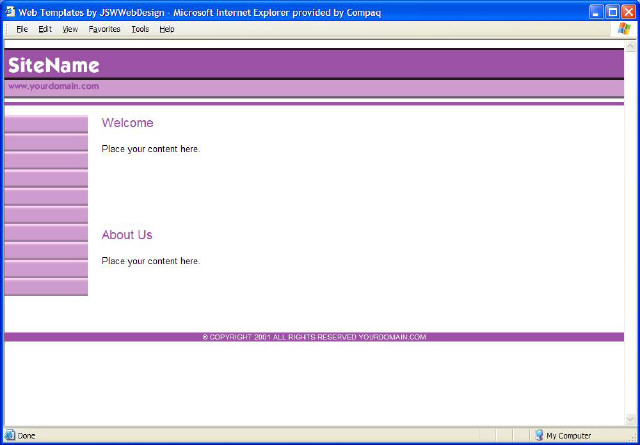The height and width of the screenshot is (445, 640).
Task: Click the SiteName logo in the header
Action: [x=54, y=66]
